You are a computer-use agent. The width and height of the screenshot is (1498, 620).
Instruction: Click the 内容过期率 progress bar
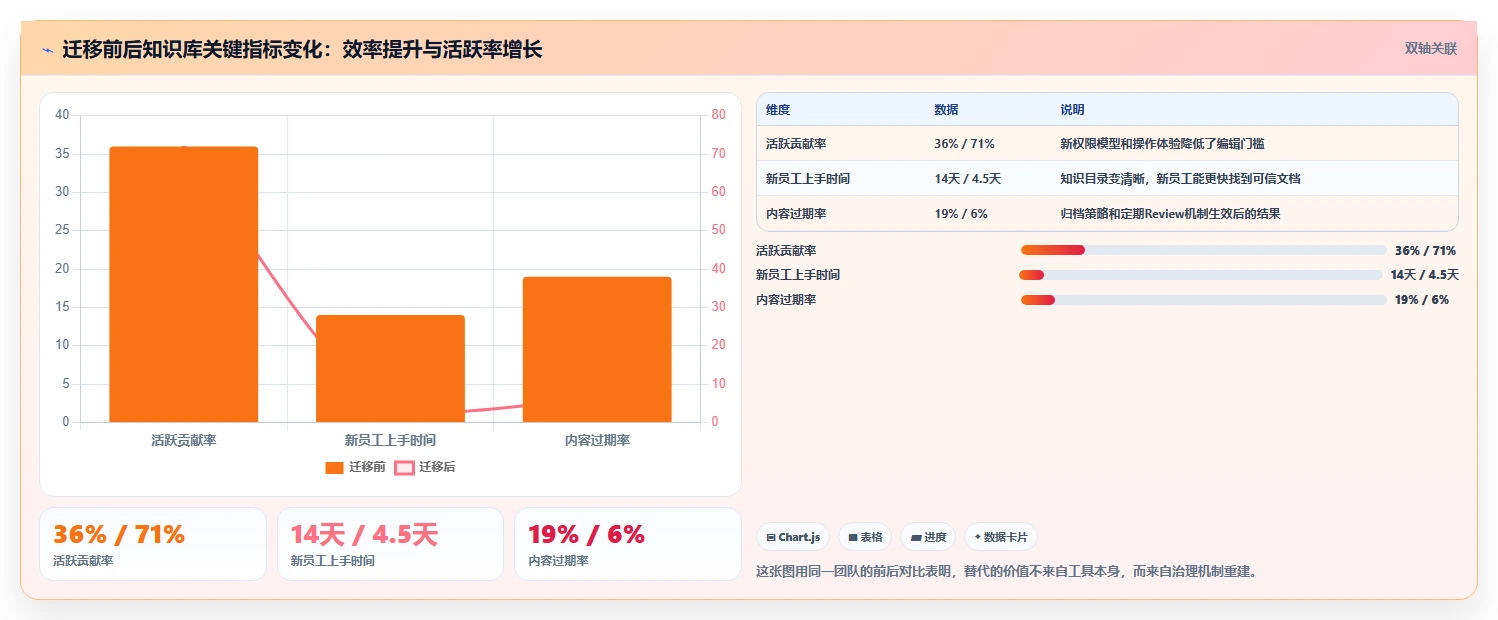[1203, 300]
